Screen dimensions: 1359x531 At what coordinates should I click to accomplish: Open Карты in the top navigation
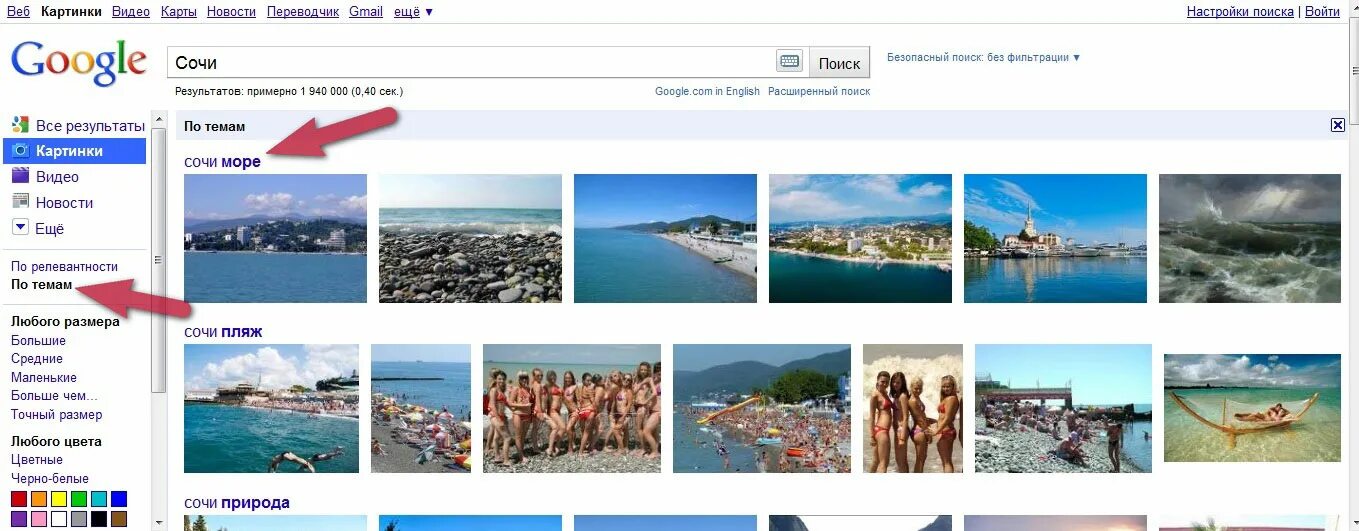point(178,12)
